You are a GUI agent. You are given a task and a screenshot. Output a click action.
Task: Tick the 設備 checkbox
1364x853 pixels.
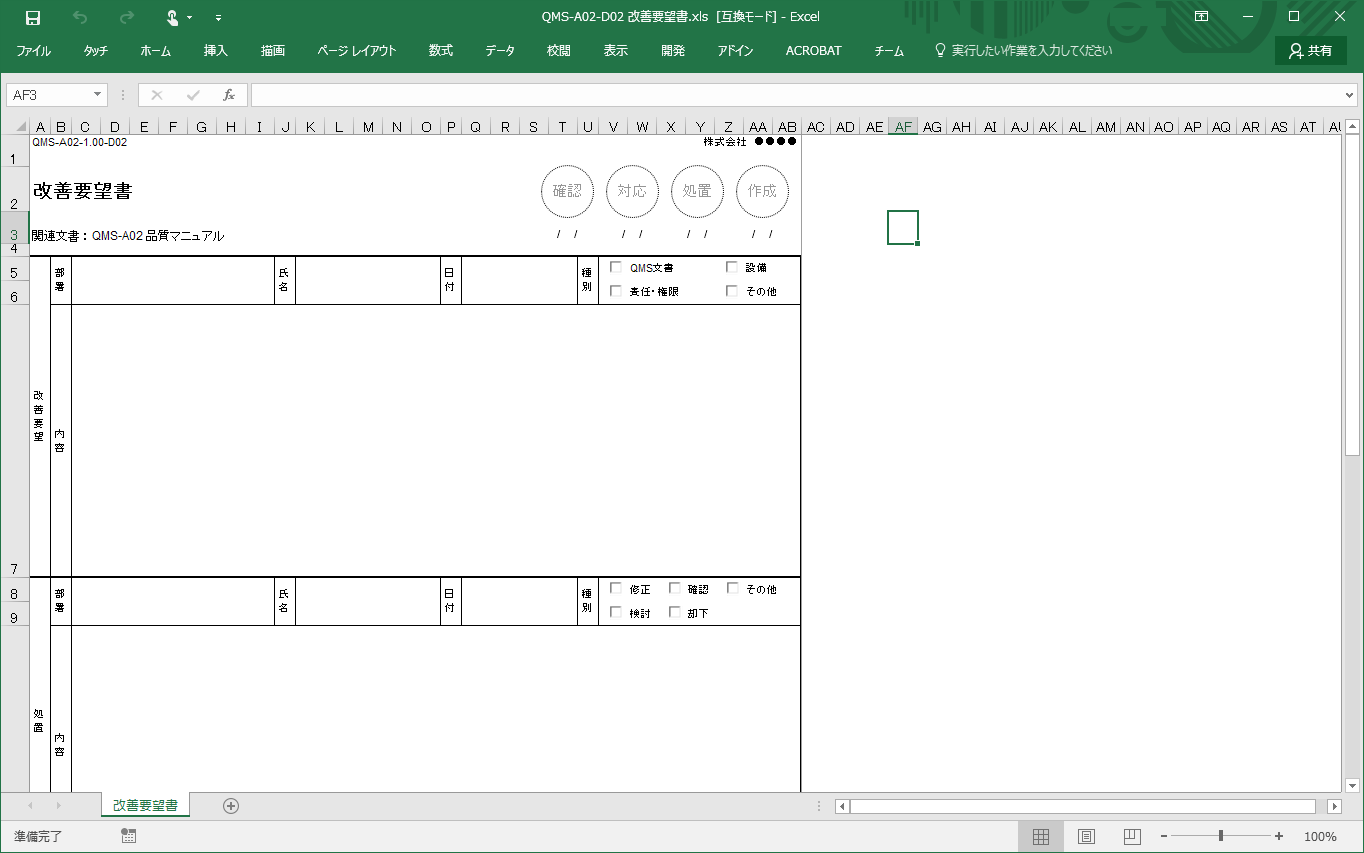tap(732, 267)
